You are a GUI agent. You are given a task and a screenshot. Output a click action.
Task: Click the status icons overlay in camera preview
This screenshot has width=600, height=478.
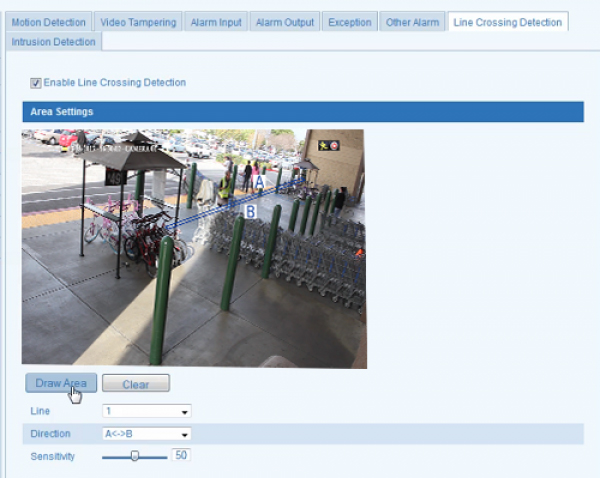coord(328,145)
